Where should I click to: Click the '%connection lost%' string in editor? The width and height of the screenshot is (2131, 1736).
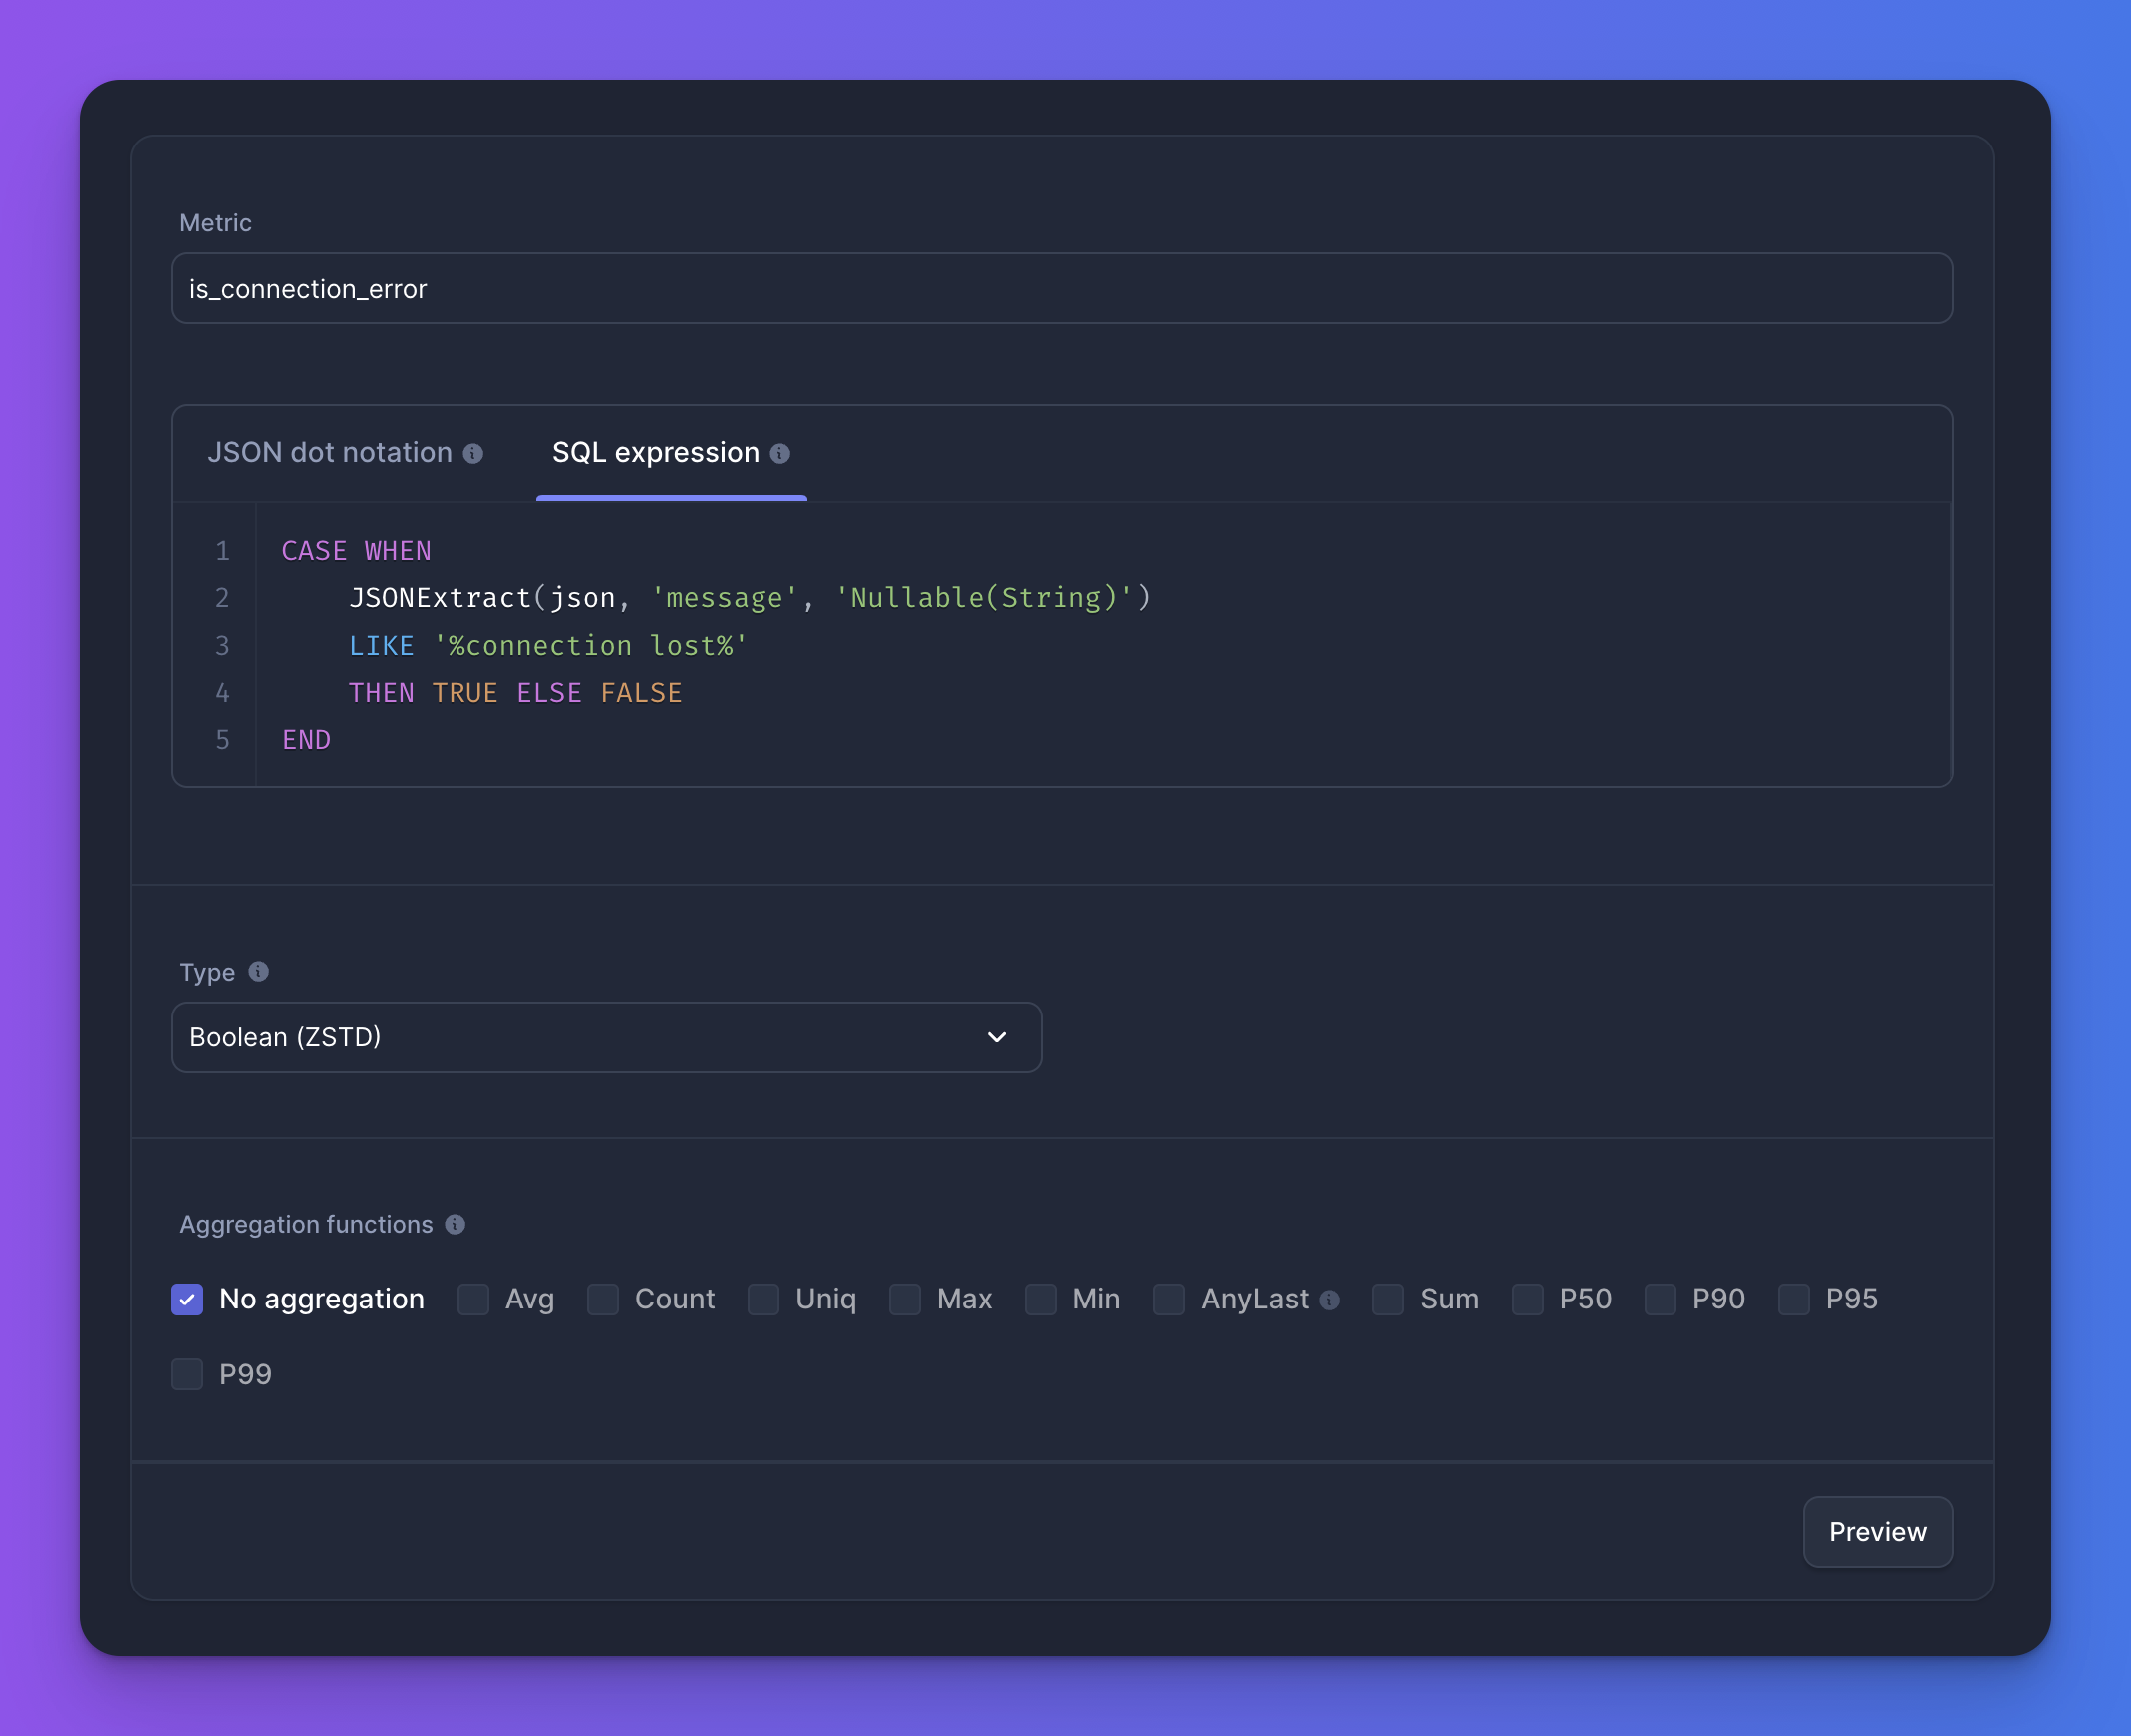590,645
